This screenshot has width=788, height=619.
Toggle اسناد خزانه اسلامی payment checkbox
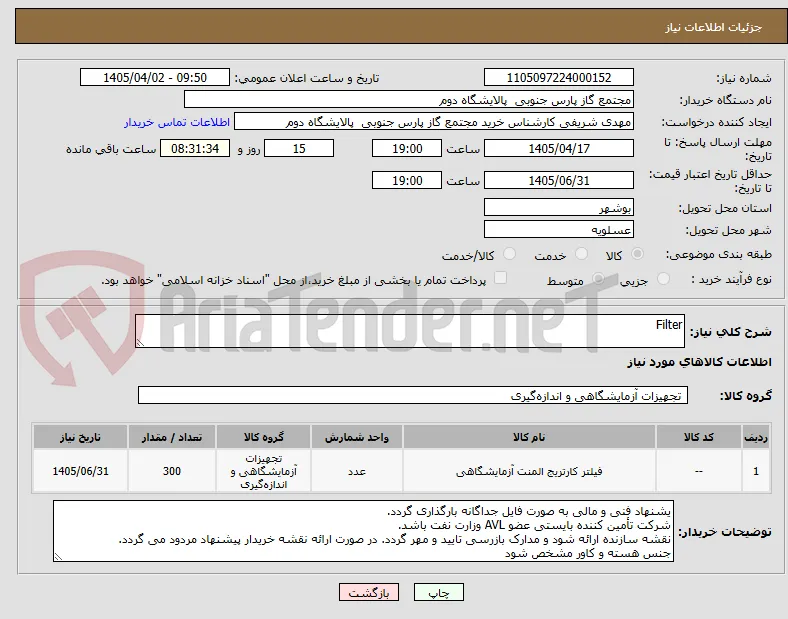click(501, 278)
